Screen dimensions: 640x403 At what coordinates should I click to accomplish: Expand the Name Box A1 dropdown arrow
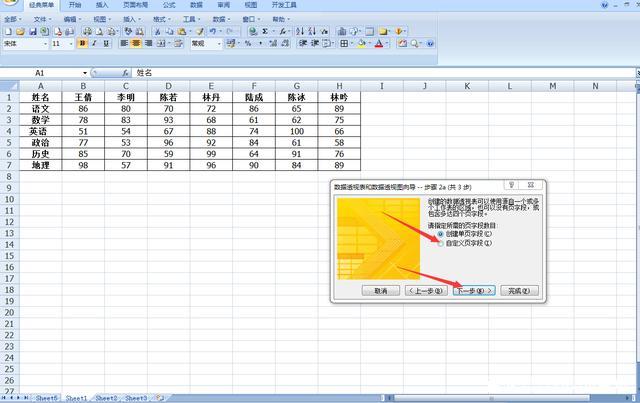pos(85,73)
